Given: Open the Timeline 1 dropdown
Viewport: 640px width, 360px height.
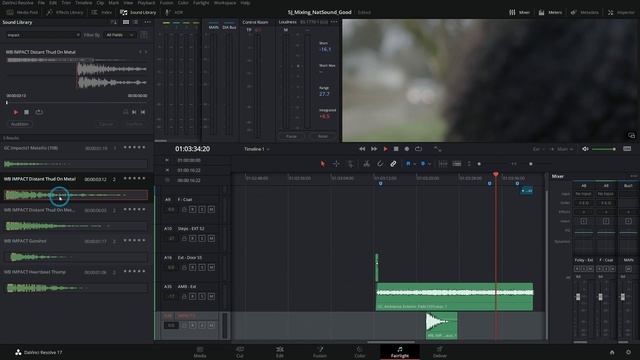Looking at the screenshot, I should 257,149.
